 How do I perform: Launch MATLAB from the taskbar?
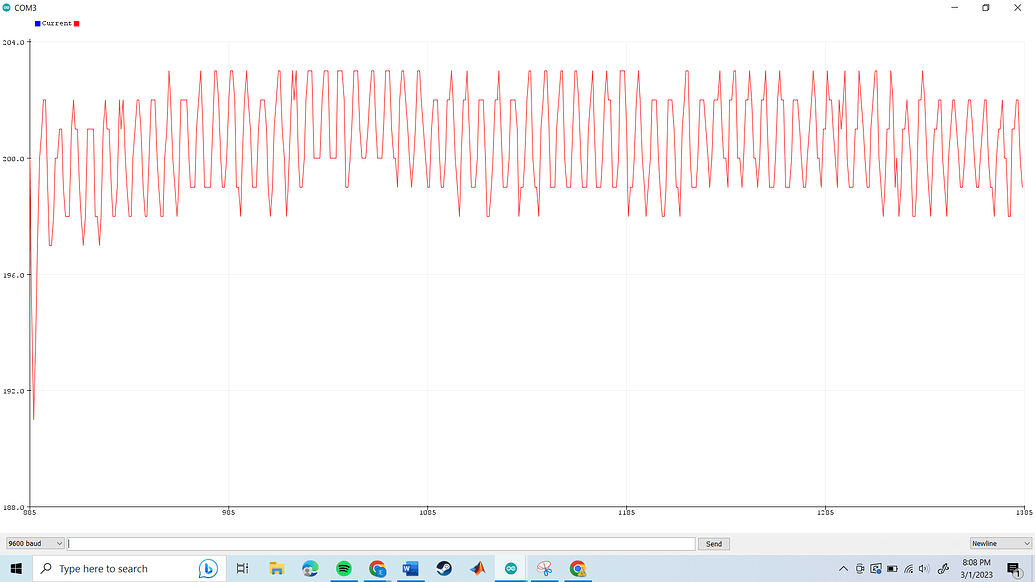[x=478, y=568]
